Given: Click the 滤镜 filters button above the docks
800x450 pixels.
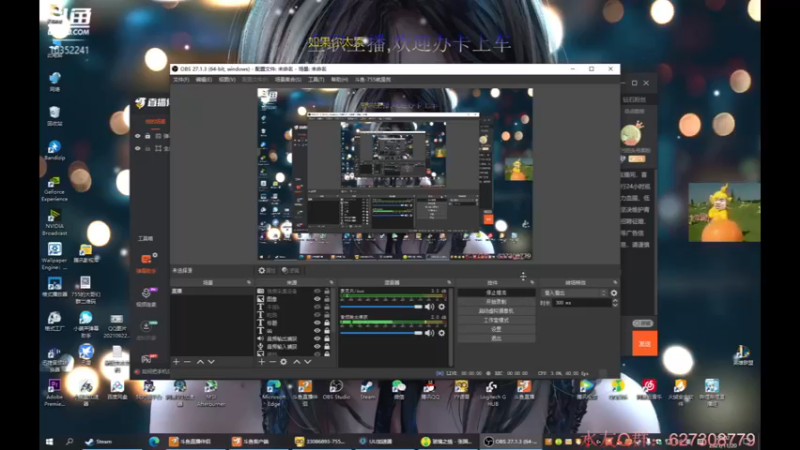Looking at the screenshot, I should tap(291, 270).
